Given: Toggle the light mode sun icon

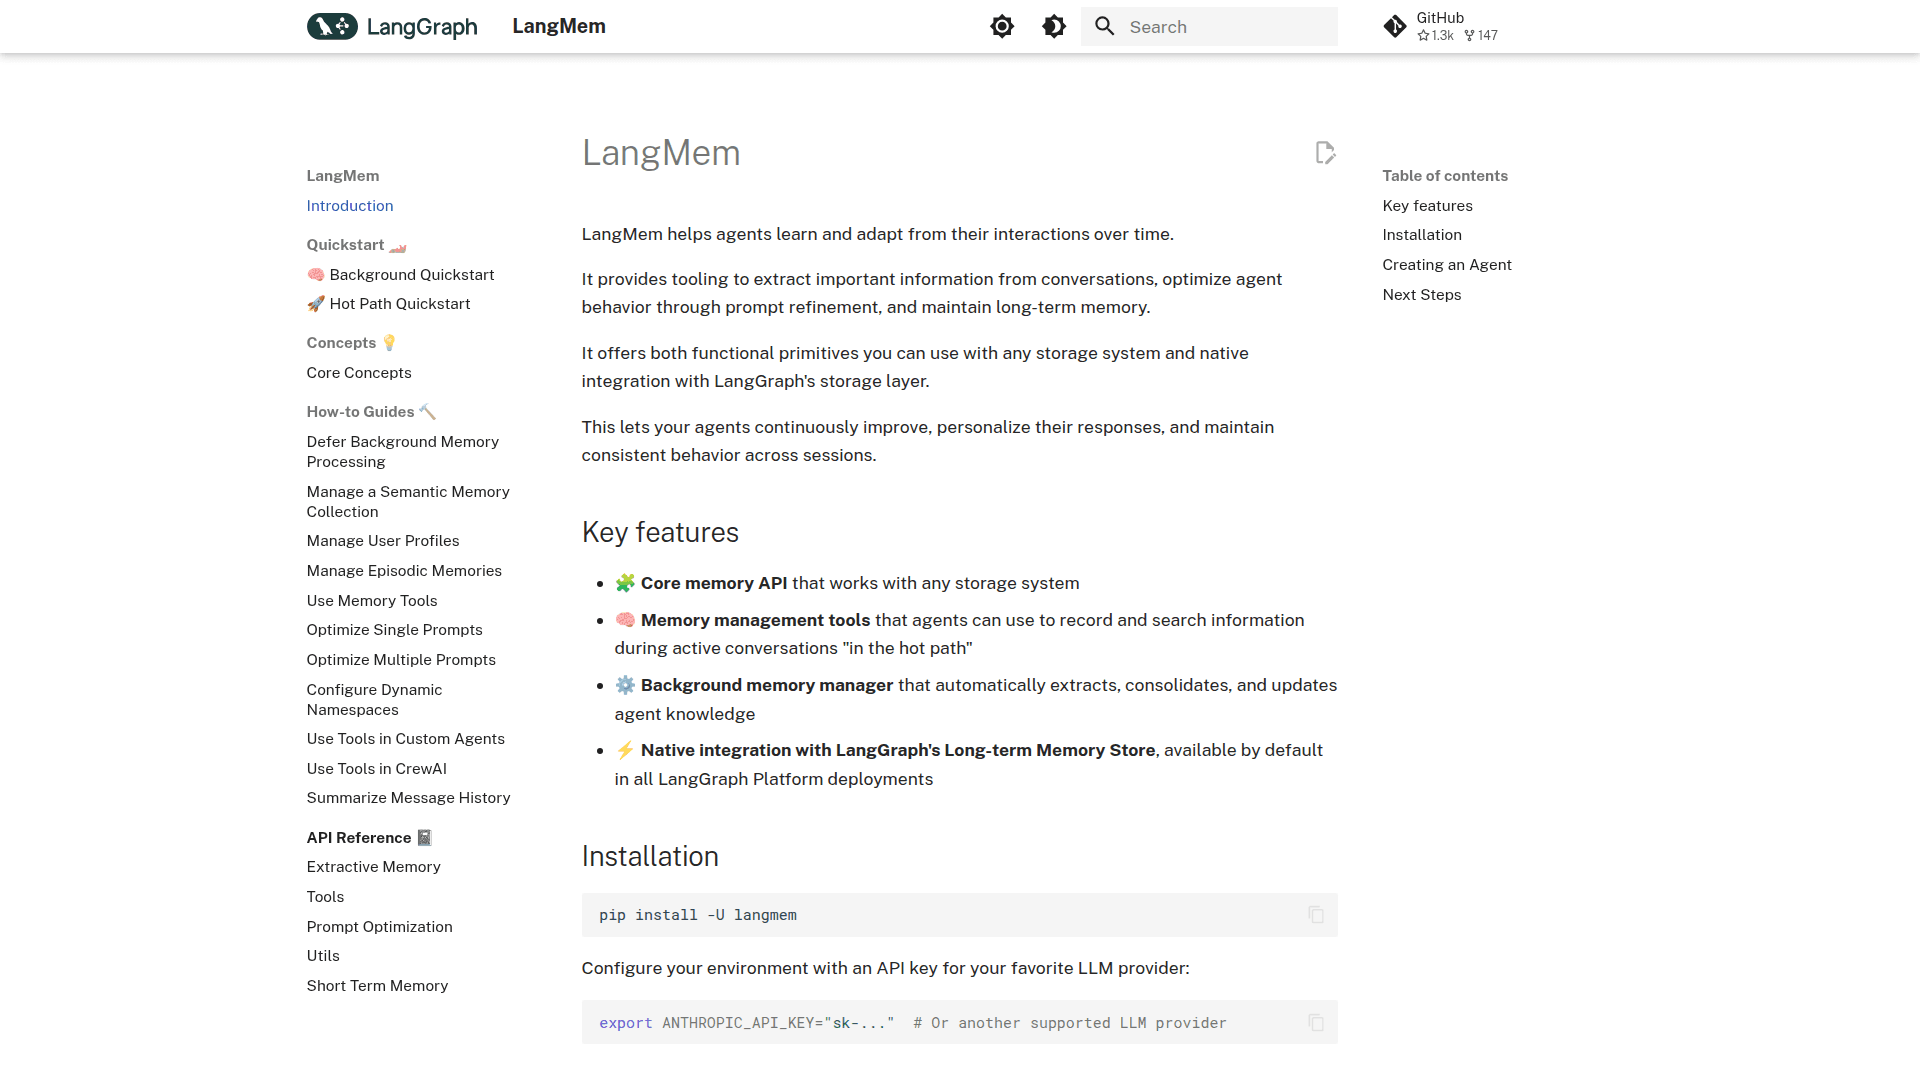Looking at the screenshot, I should (1002, 27).
